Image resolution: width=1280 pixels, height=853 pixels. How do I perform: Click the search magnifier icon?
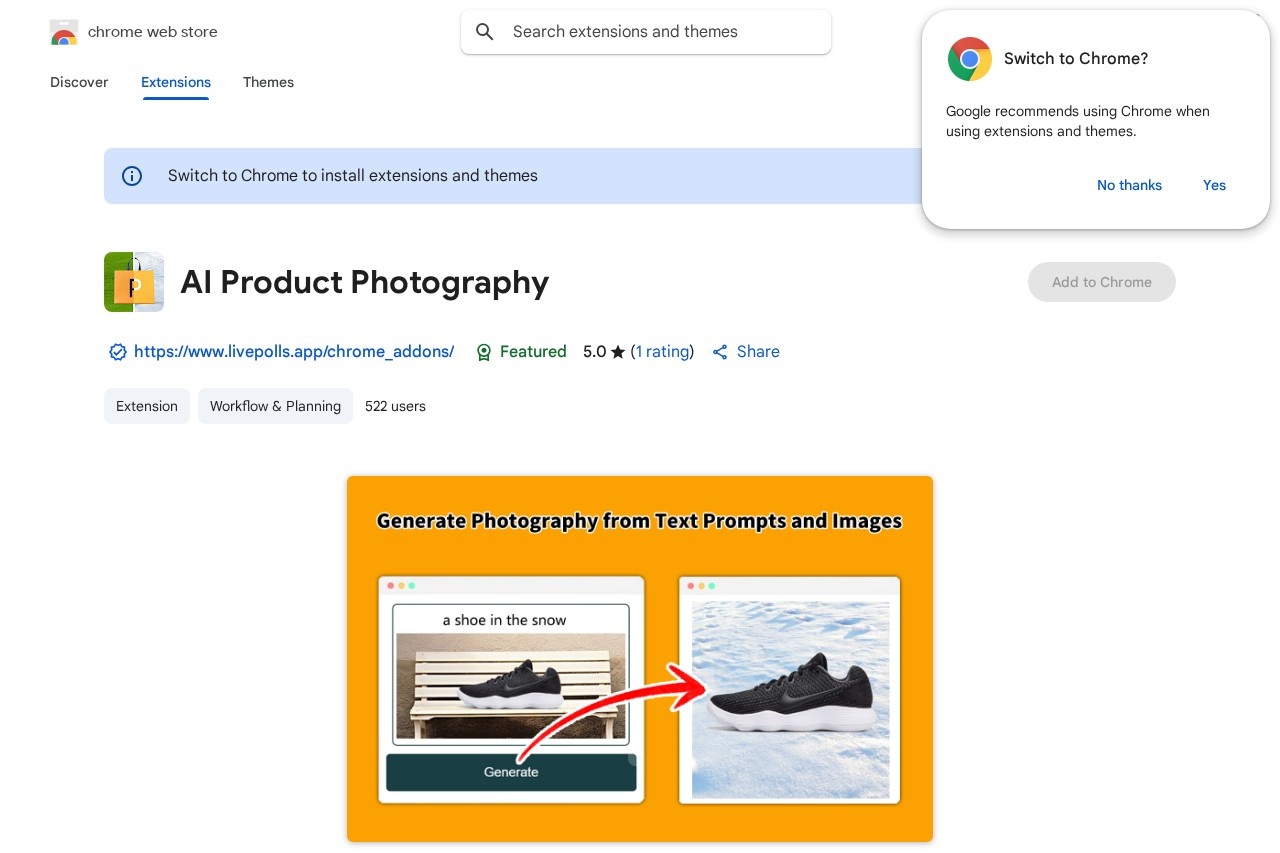(x=485, y=32)
